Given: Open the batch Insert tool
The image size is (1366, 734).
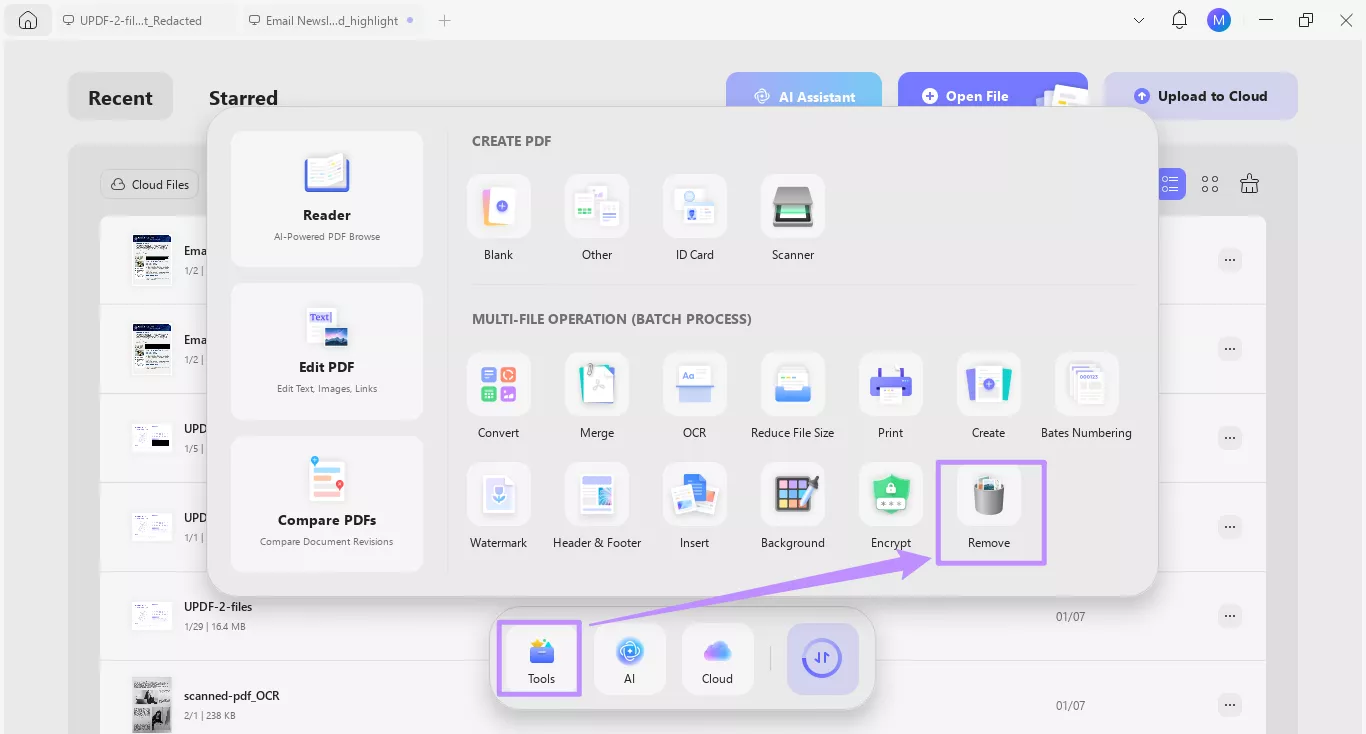Looking at the screenshot, I should click(695, 507).
